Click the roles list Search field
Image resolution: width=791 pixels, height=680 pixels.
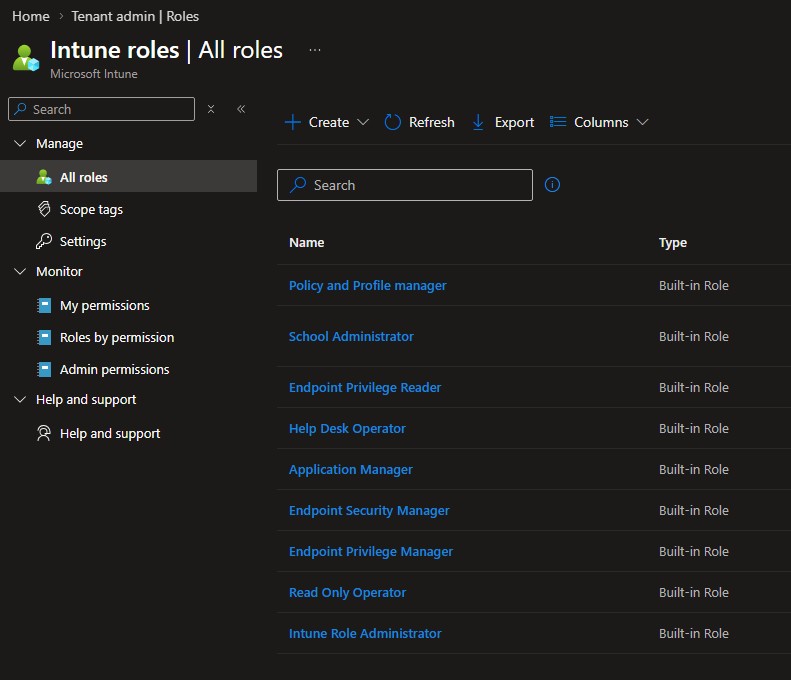pos(405,185)
